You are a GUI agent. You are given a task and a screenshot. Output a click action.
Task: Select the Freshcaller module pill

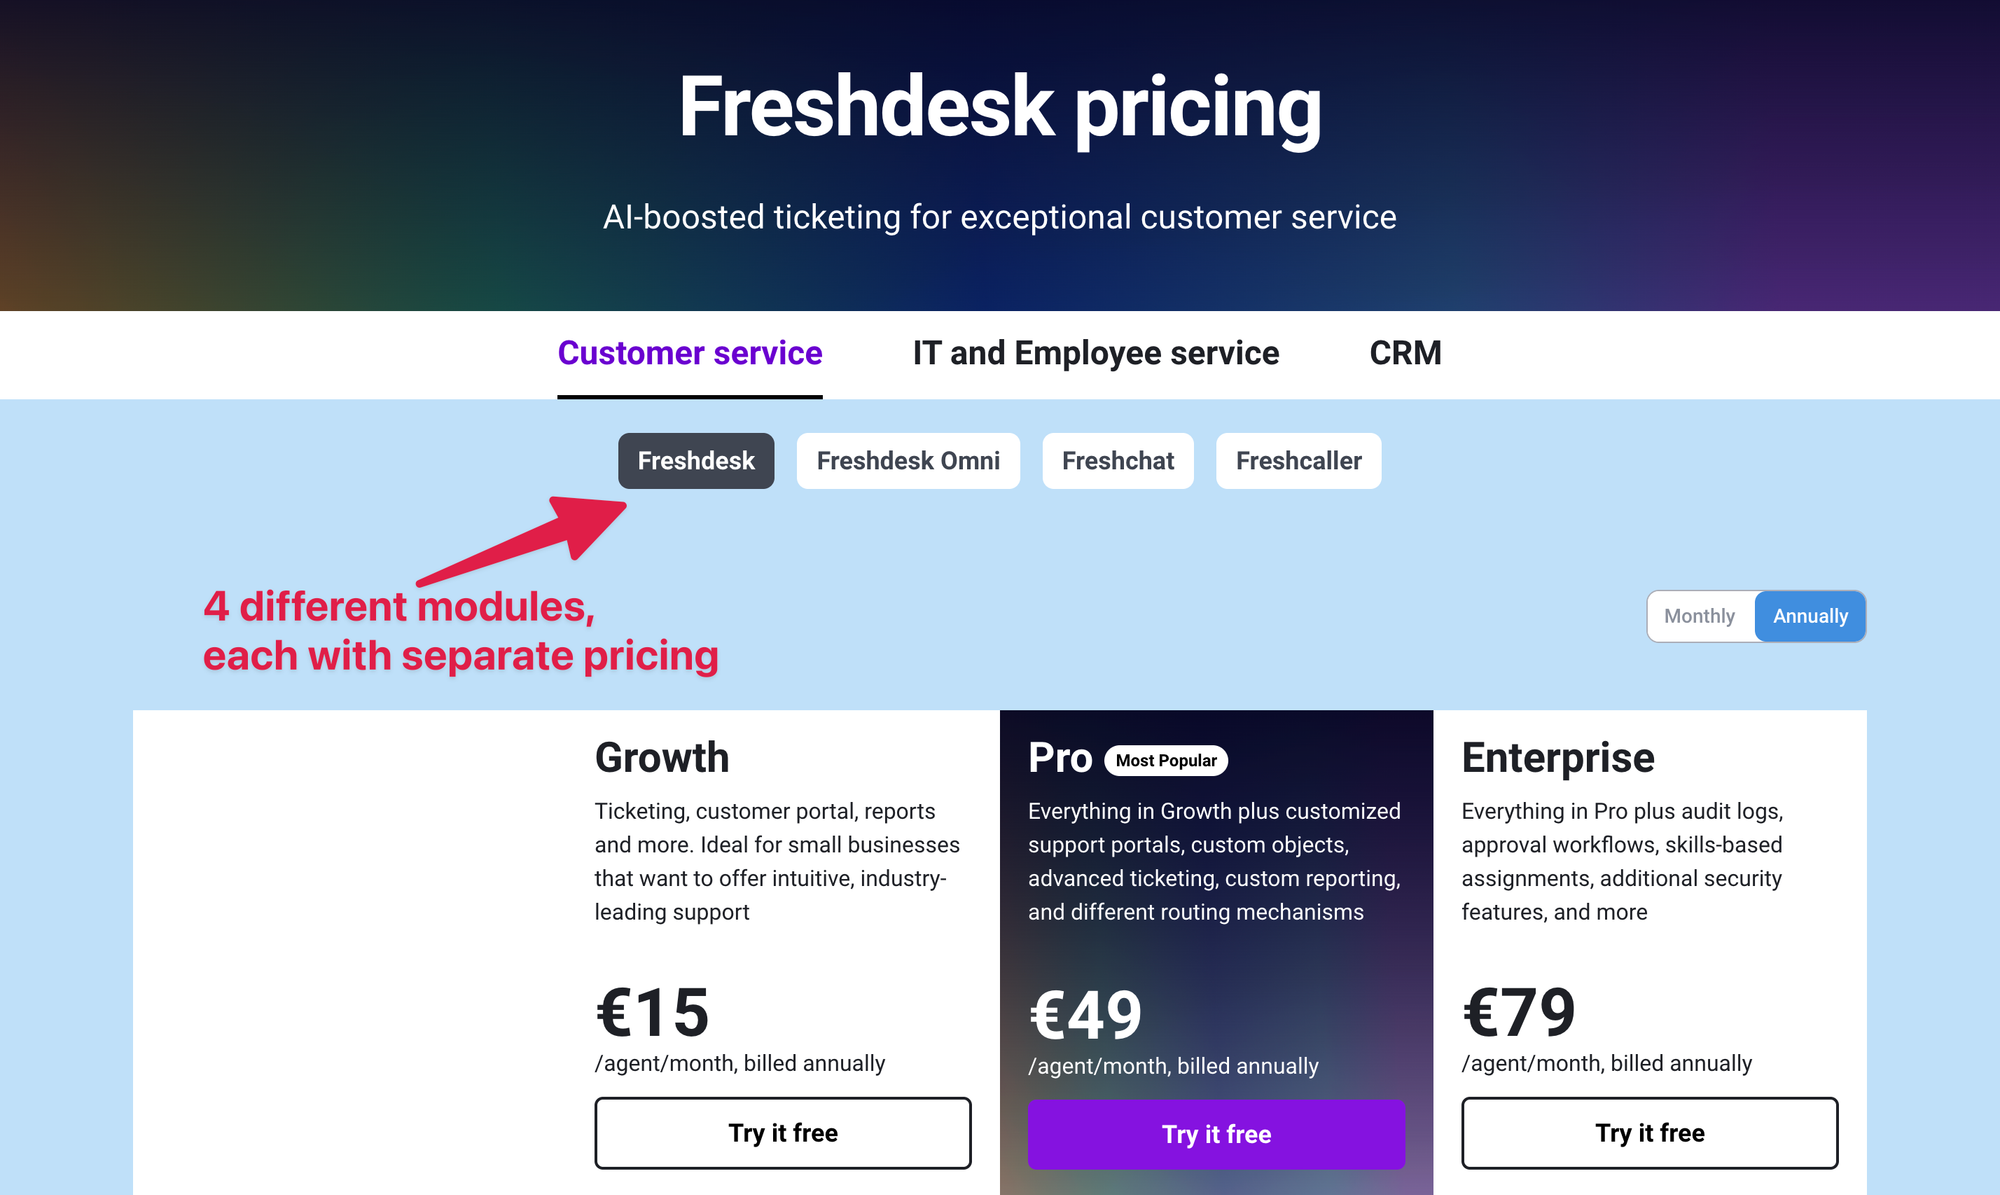(1298, 461)
